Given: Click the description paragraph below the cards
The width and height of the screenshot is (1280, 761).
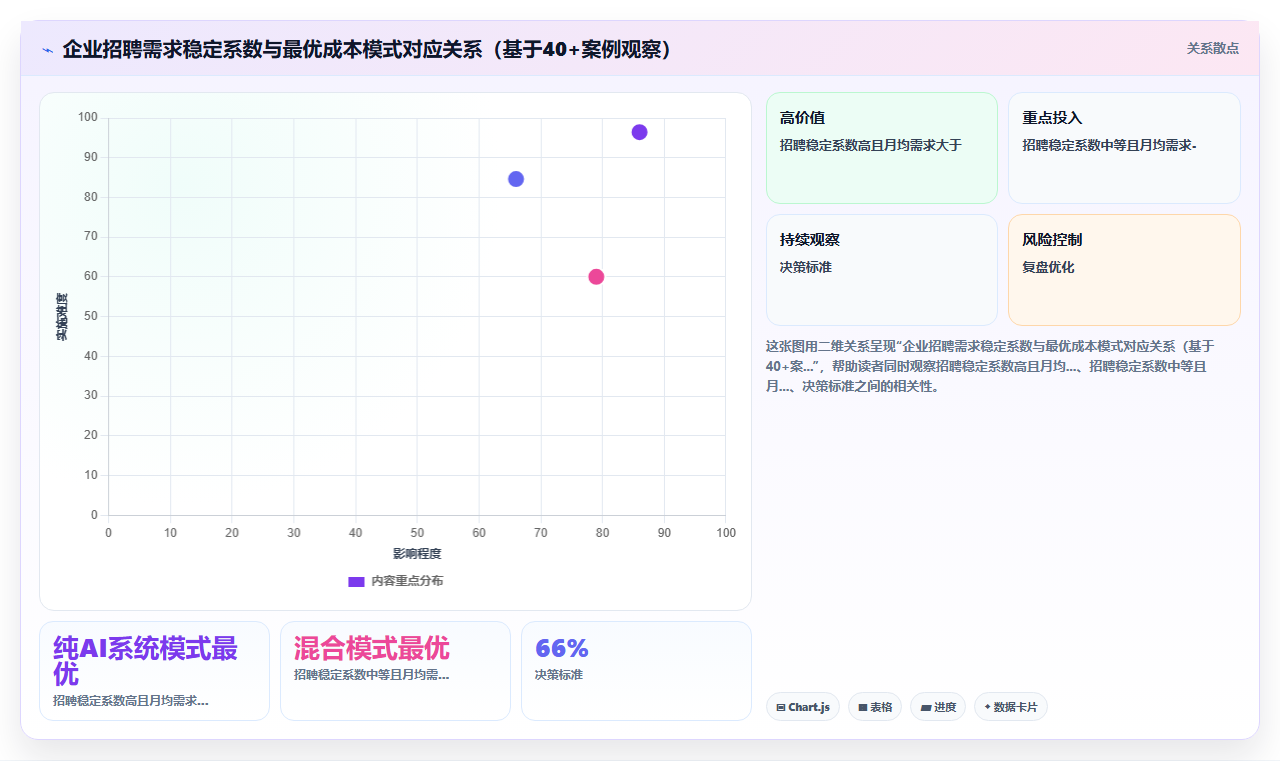Looking at the screenshot, I should (991, 366).
